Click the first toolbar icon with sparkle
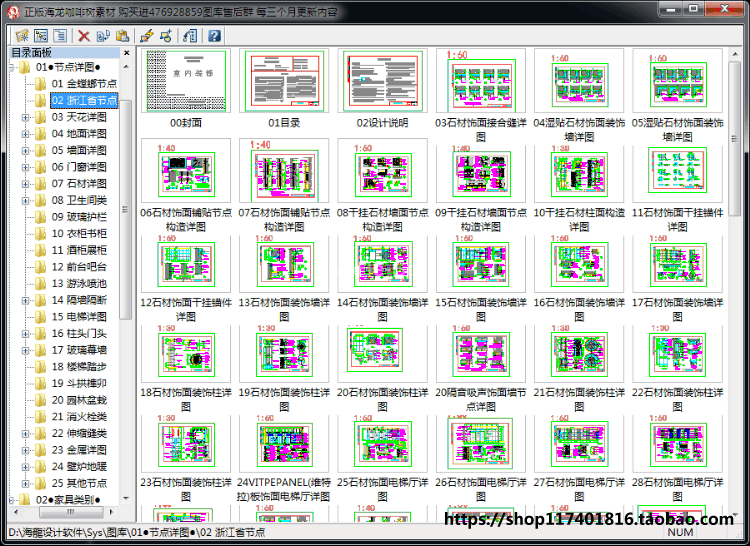The image size is (750, 546). point(21,36)
